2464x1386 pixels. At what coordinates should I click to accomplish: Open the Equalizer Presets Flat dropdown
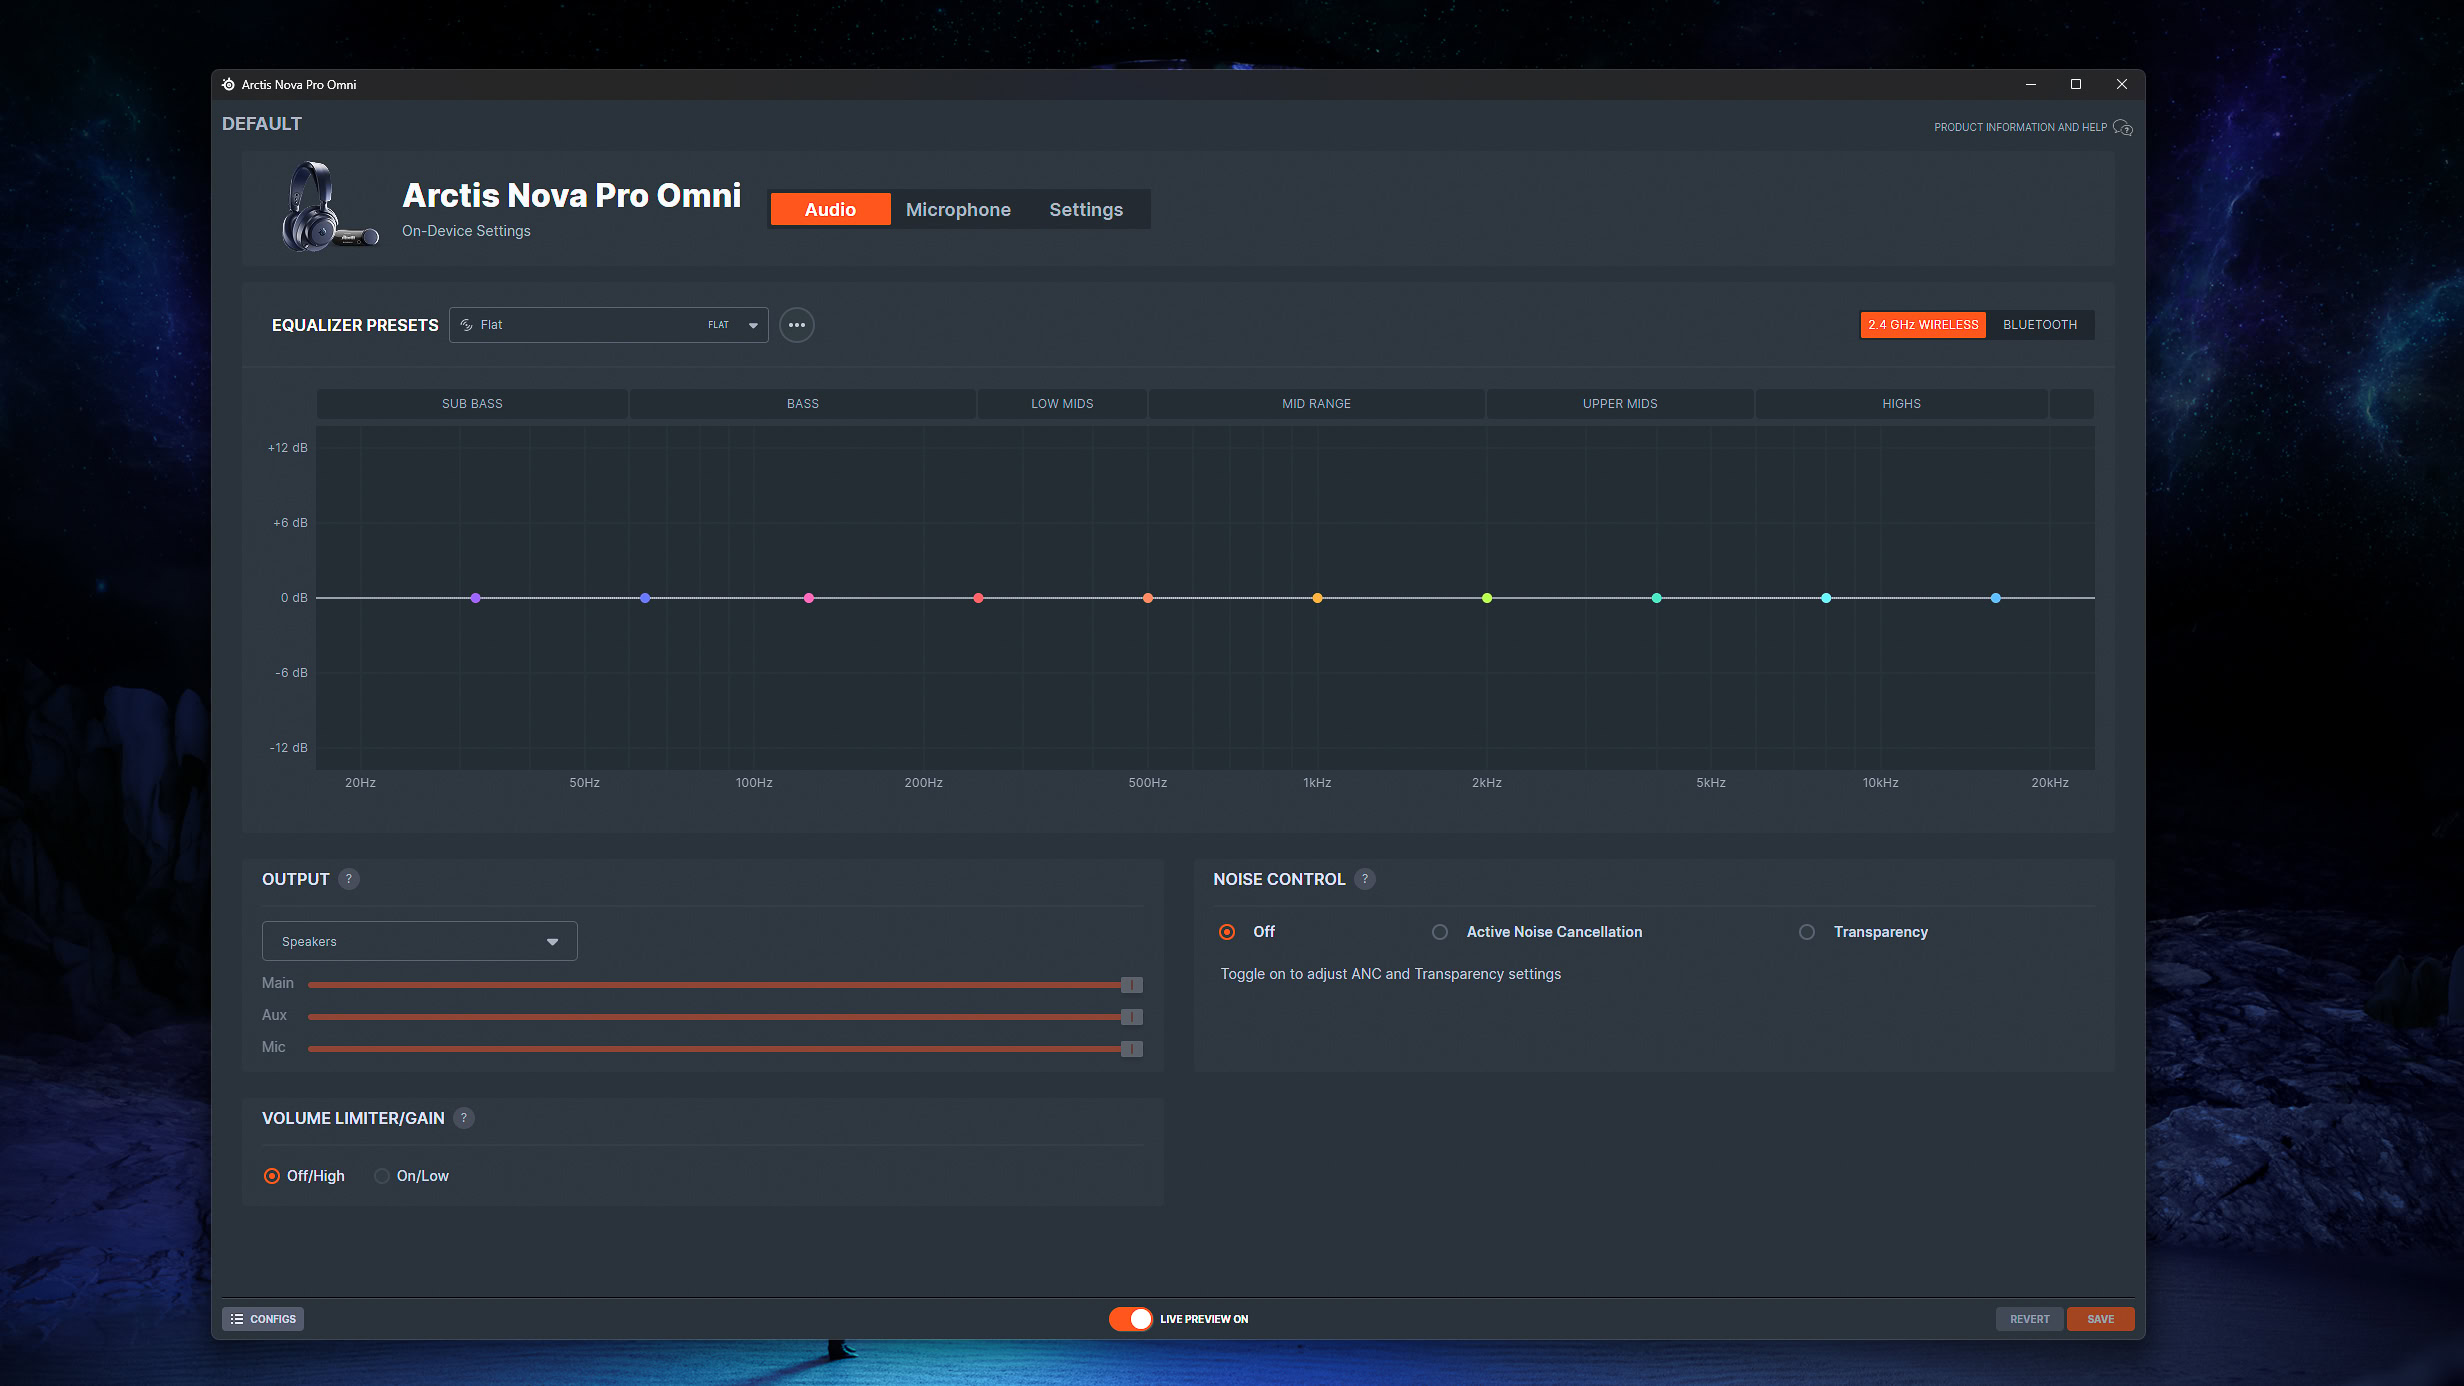click(x=608, y=325)
